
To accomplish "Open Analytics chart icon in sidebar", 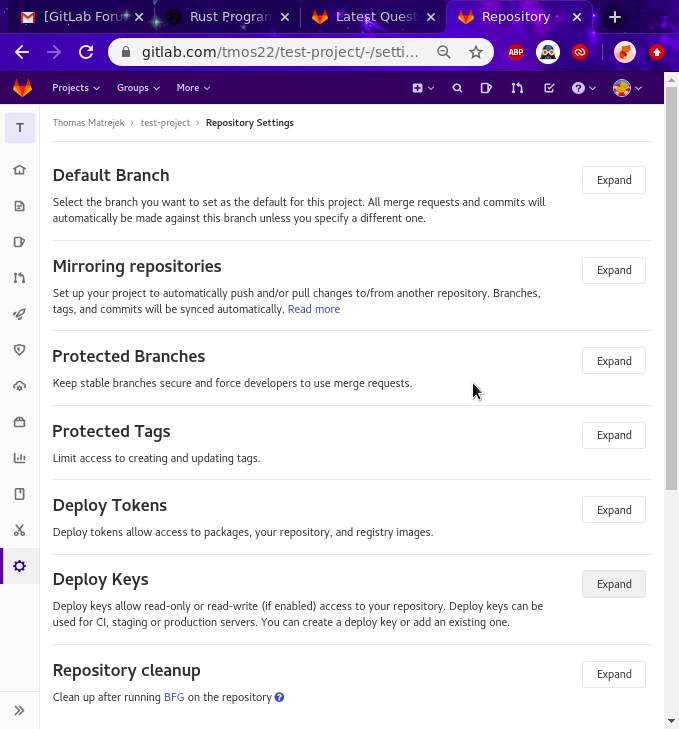I will coord(19,458).
